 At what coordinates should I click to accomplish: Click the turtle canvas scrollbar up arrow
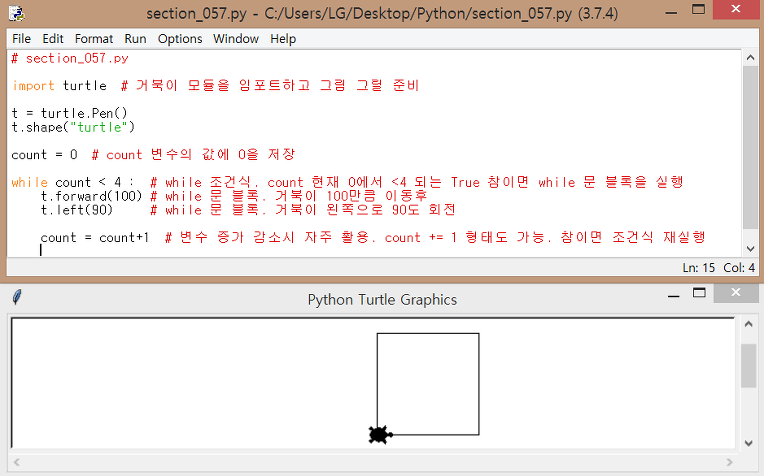pos(748,324)
